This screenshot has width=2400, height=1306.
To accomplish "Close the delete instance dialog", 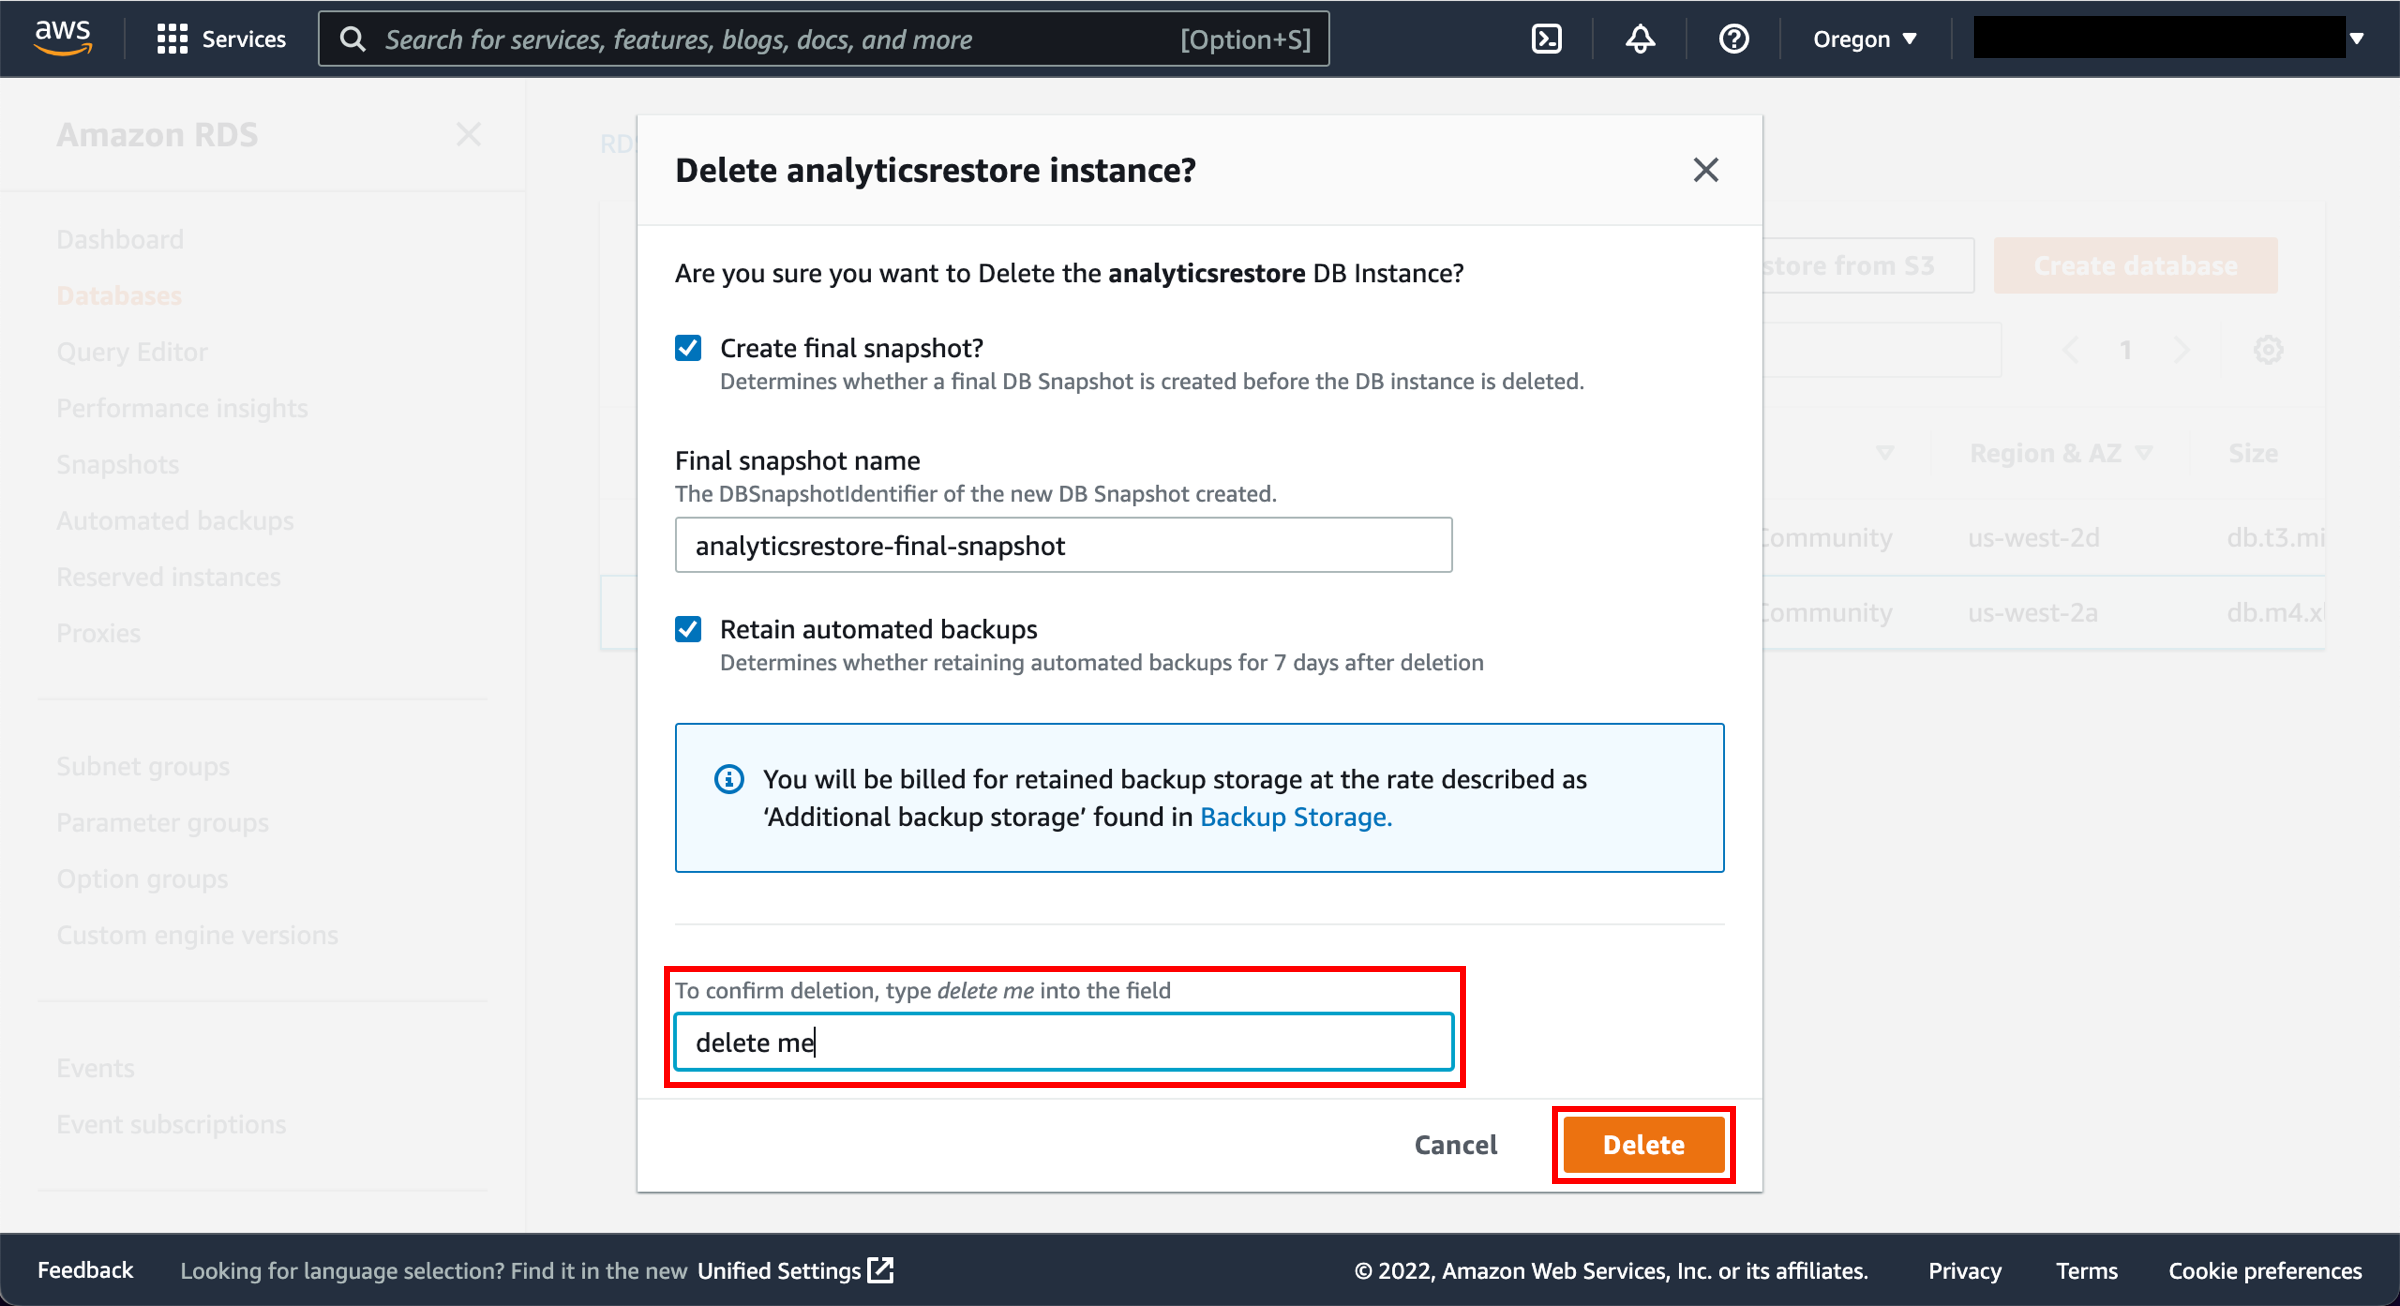I will [x=1706, y=170].
